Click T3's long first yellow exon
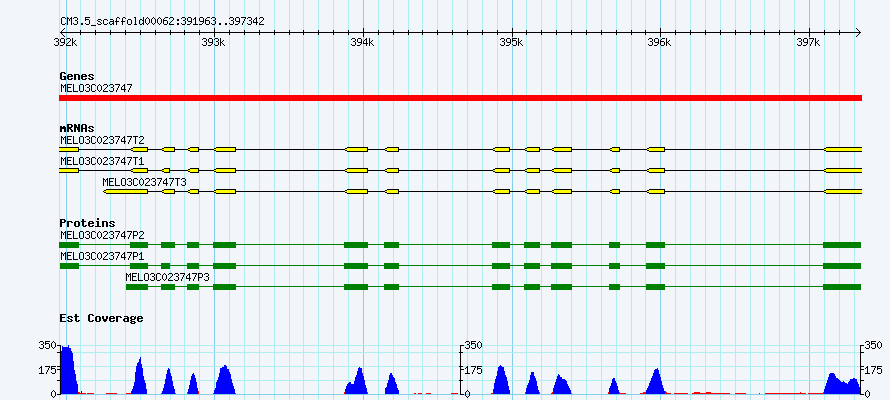 point(126,192)
